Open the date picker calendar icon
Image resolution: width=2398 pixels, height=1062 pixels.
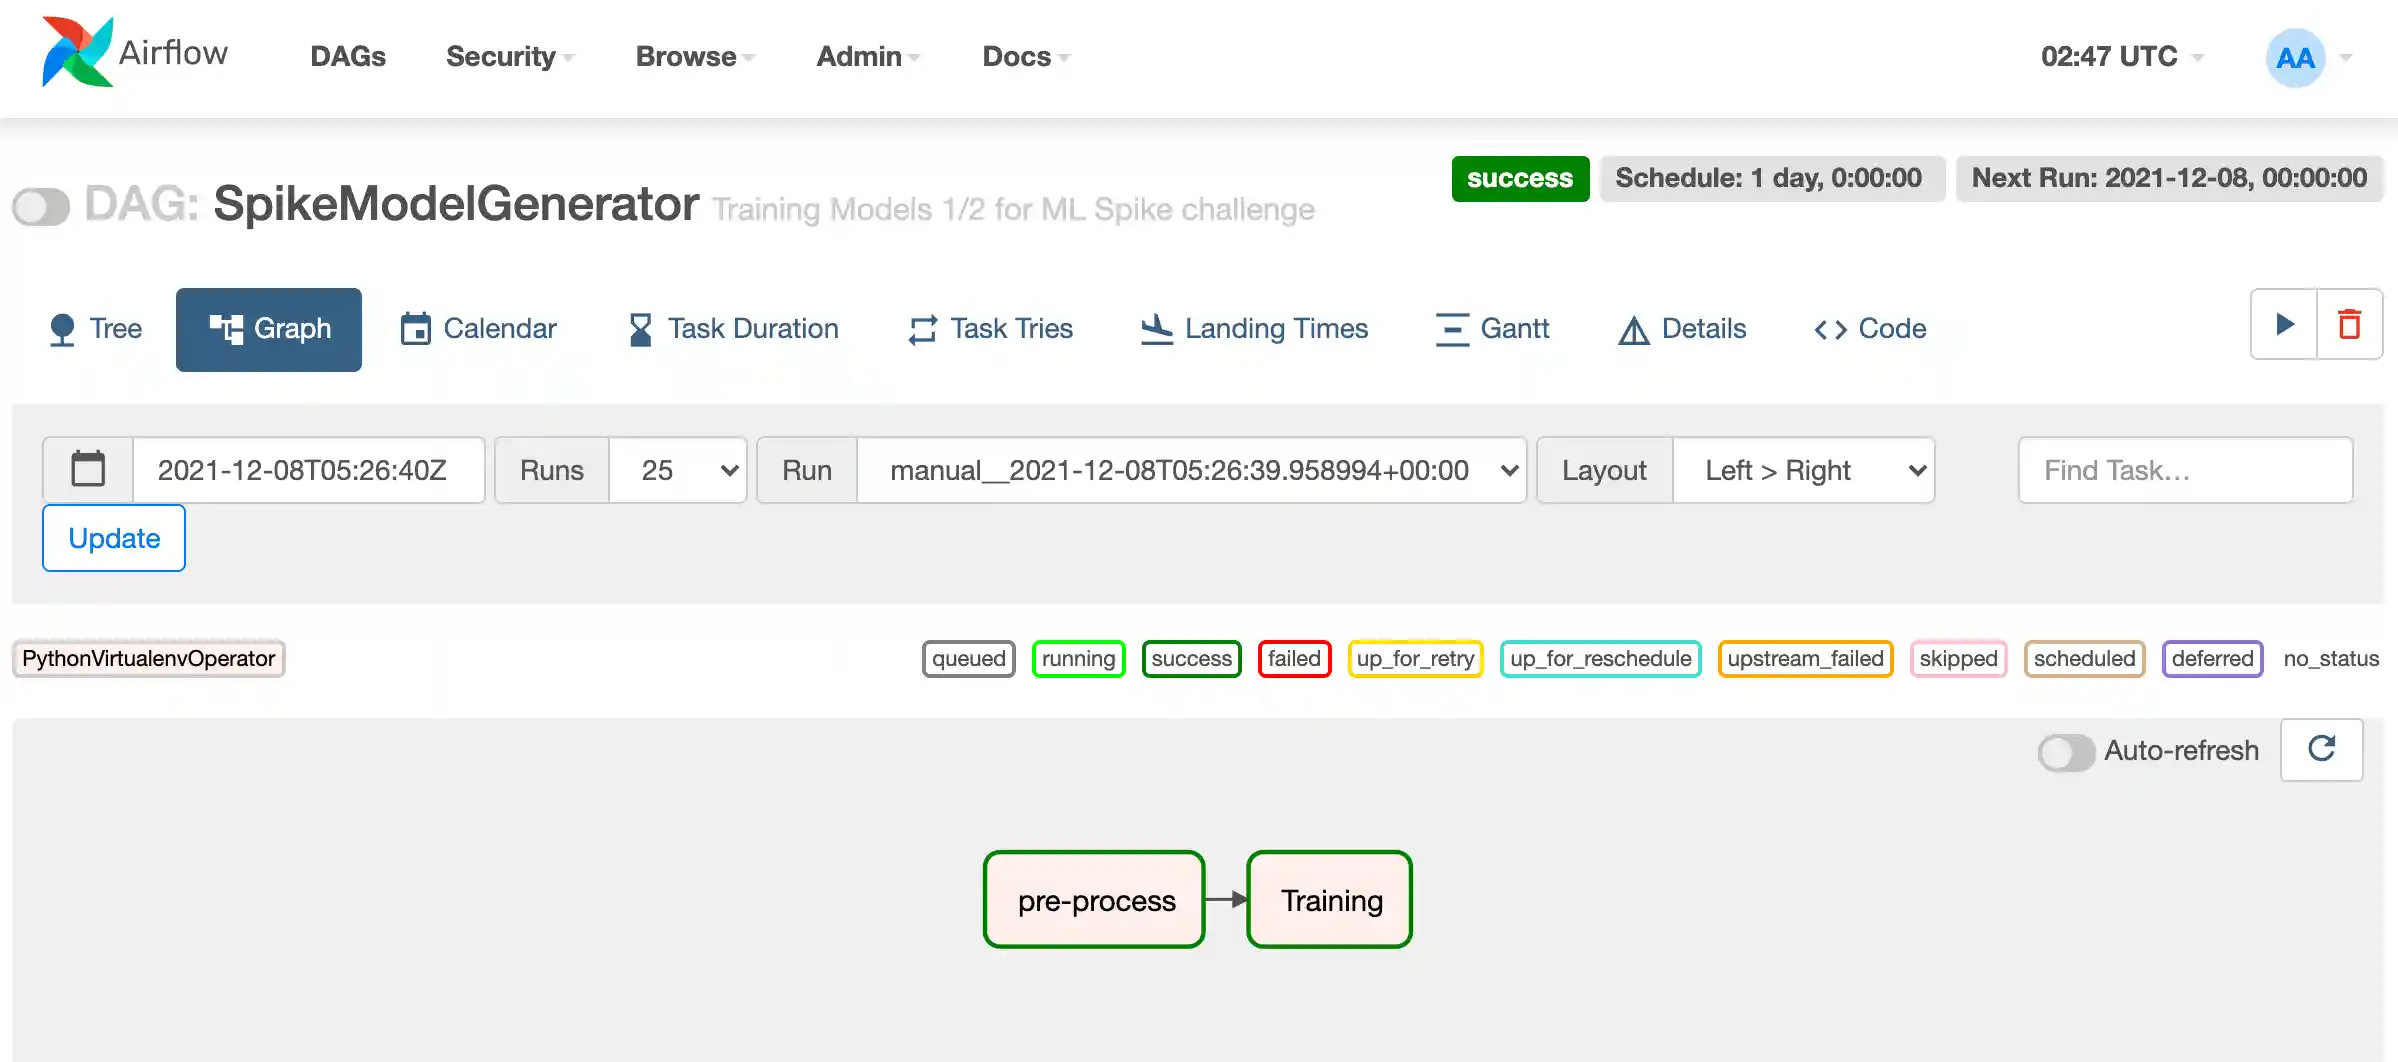(88, 469)
